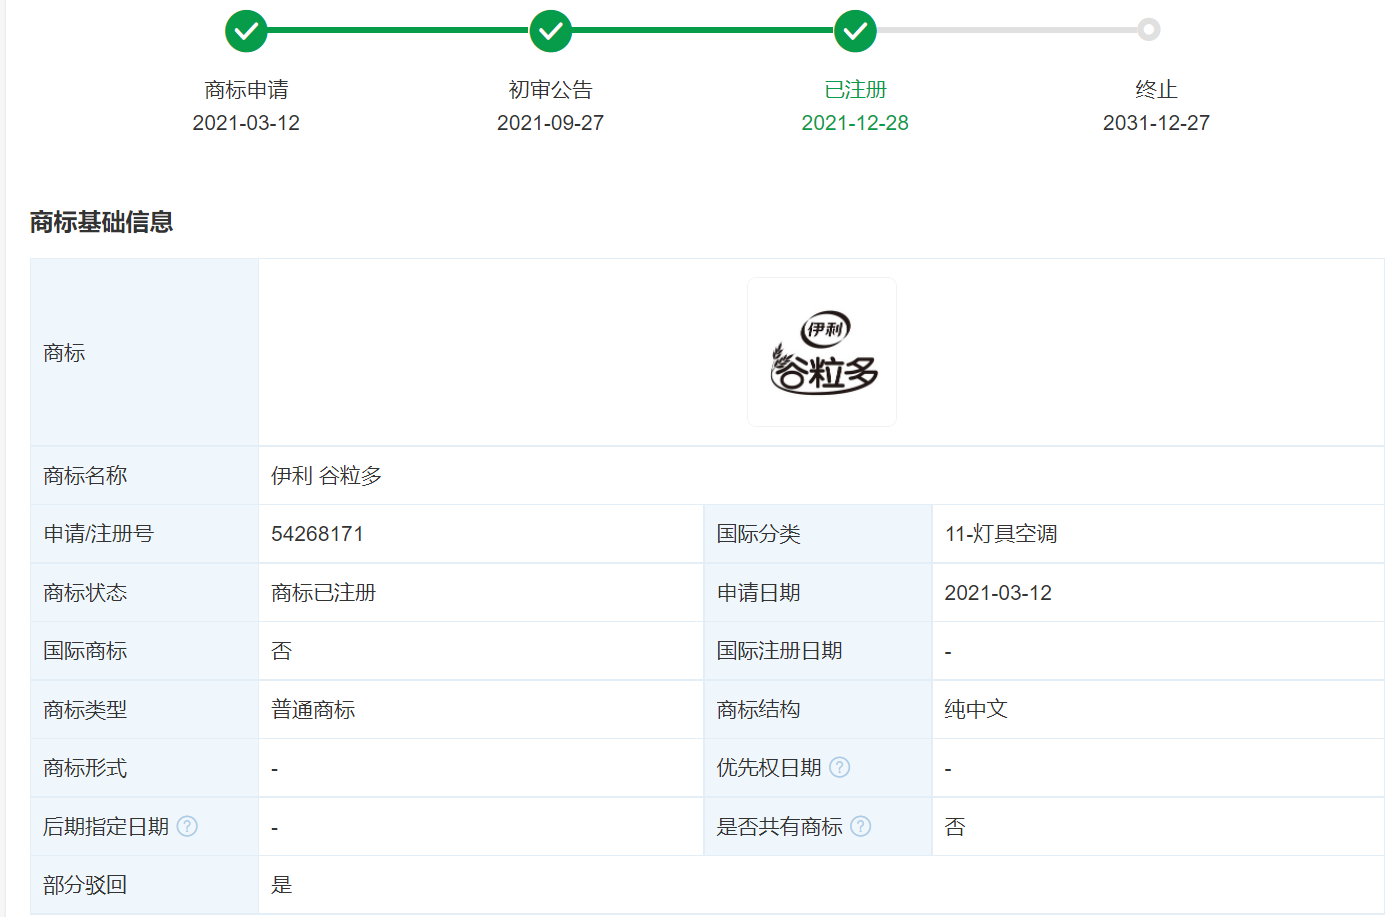Open the 伊利 谷粒多 trademark logo image
This screenshot has width=1385, height=917.
click(822, 352)
